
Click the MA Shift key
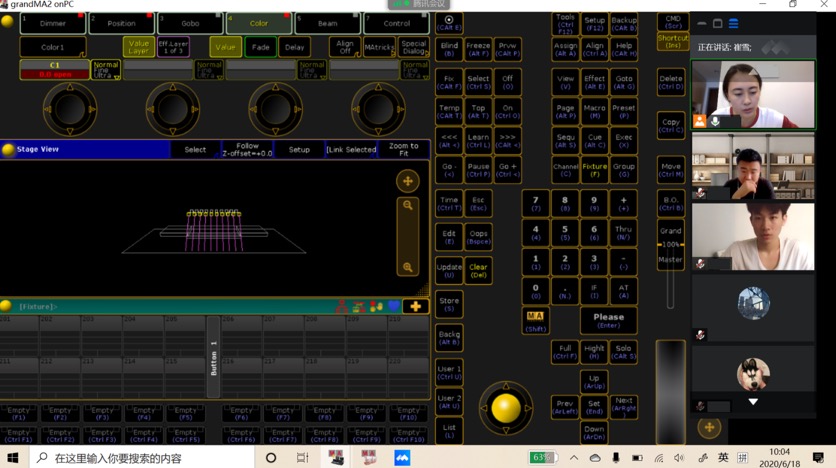(535, 322)
